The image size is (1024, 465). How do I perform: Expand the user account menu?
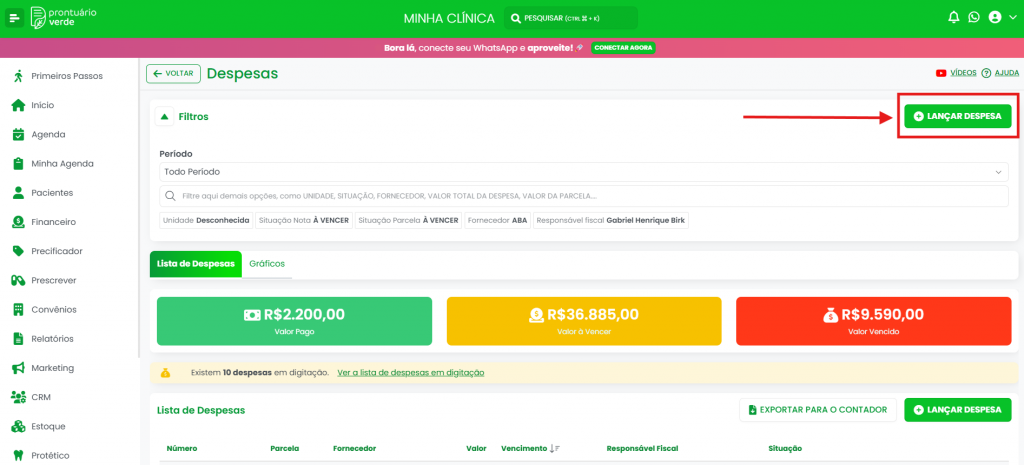tap(1001, 18)
